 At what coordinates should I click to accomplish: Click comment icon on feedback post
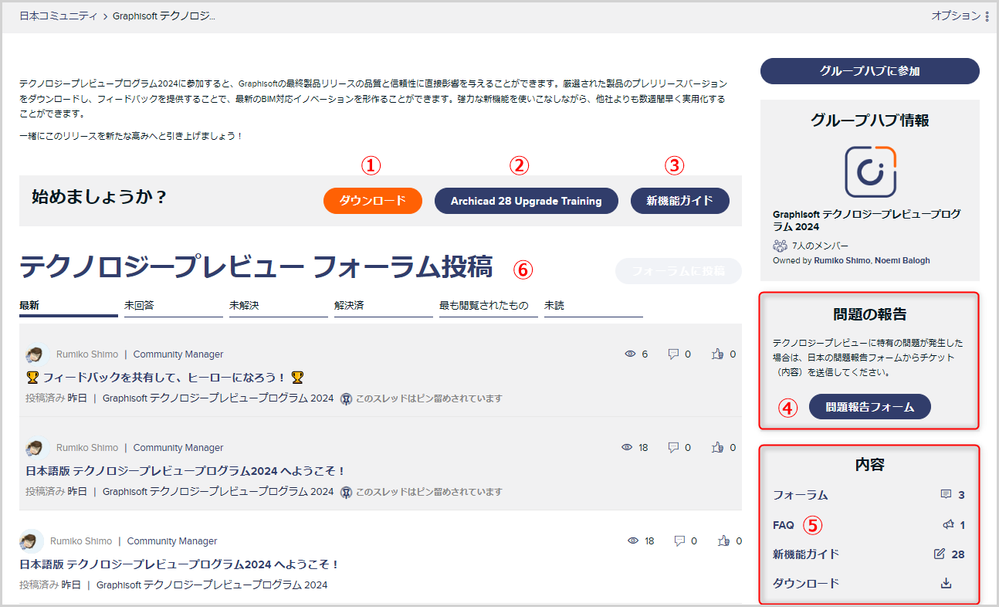click(673, 353)
